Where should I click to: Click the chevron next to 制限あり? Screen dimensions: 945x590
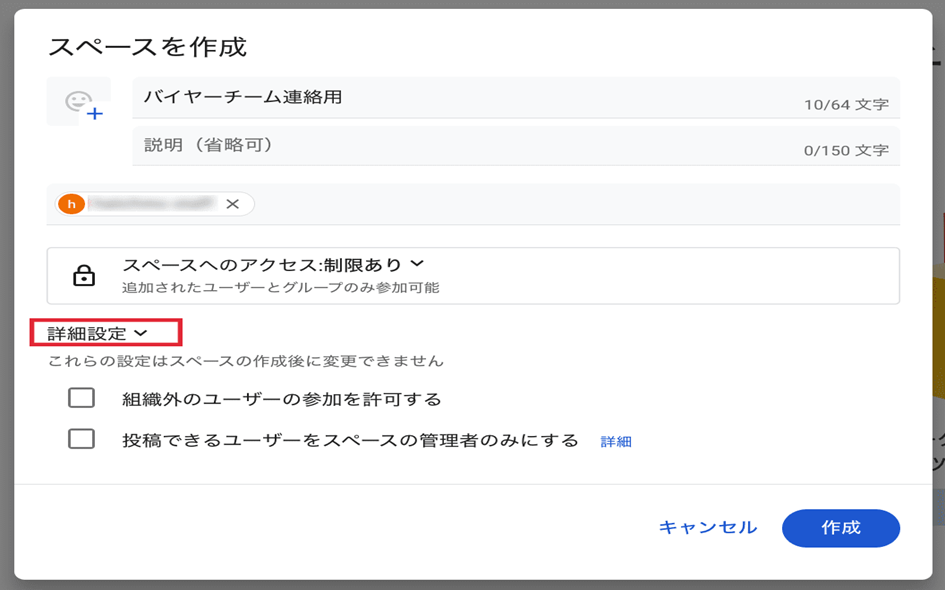point(417,264)
